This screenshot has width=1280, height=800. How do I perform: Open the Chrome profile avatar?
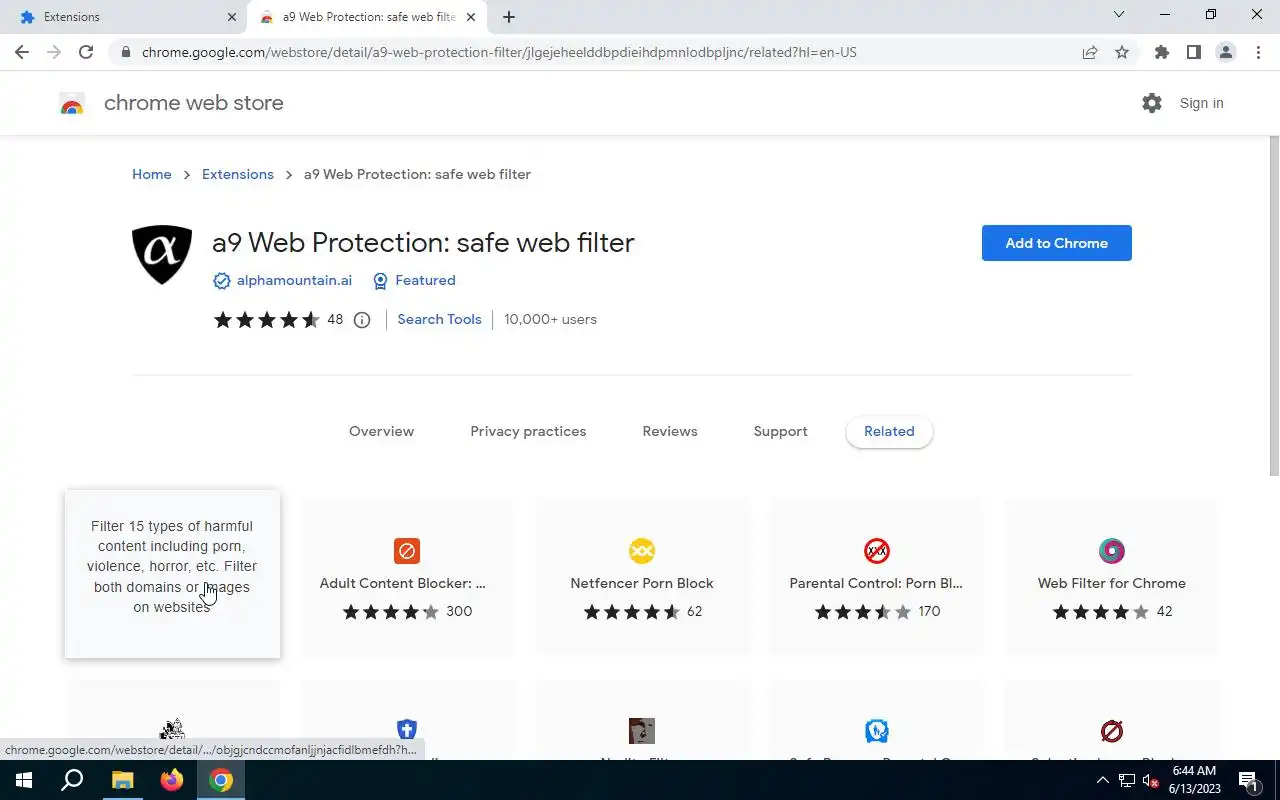(1225, 52)
